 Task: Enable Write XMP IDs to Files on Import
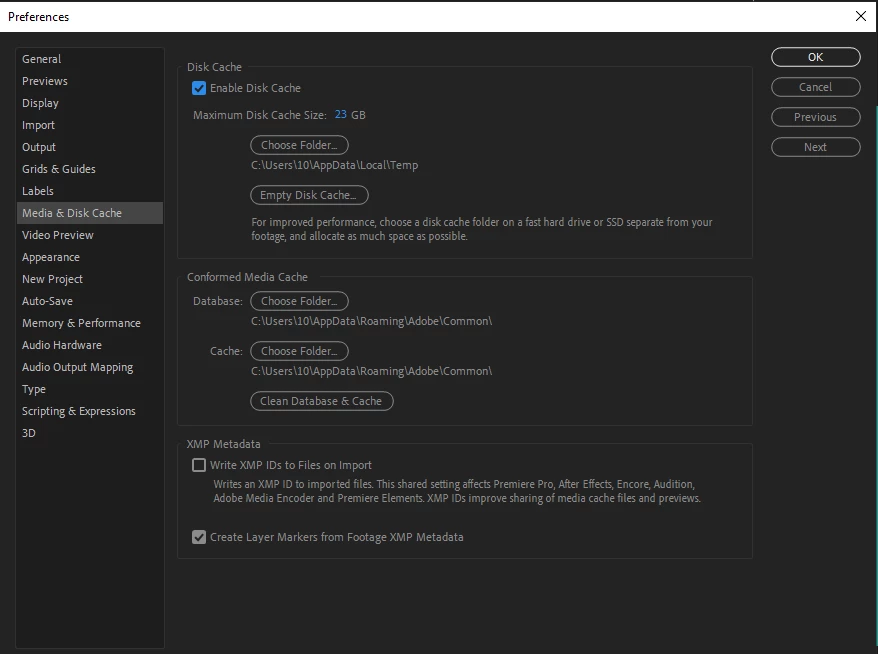(199, 465)
